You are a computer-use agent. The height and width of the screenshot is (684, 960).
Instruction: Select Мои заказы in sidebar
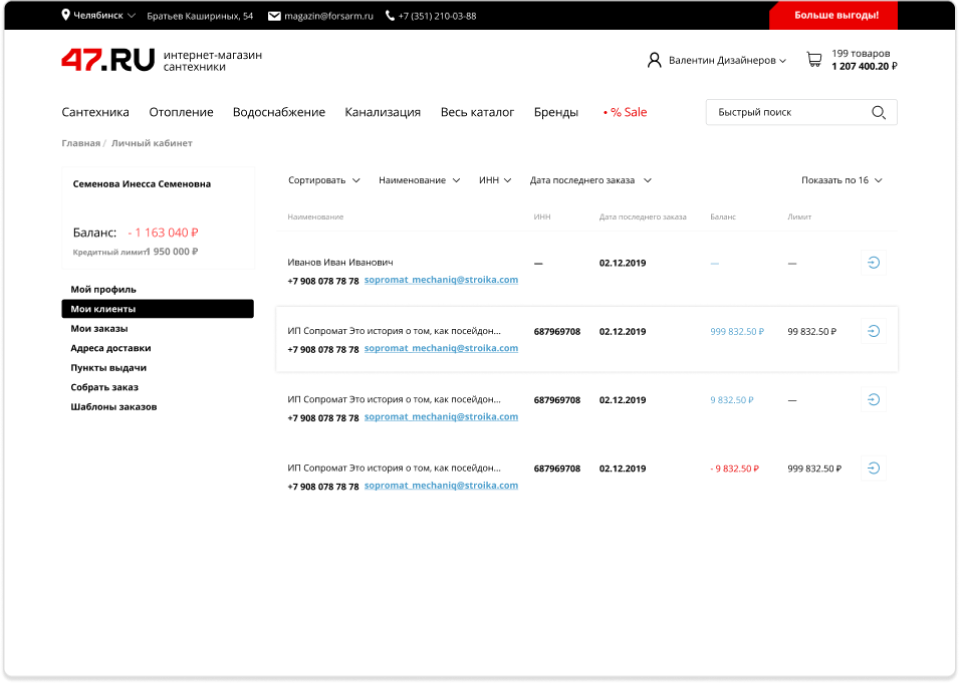click(x=99, y=328)
